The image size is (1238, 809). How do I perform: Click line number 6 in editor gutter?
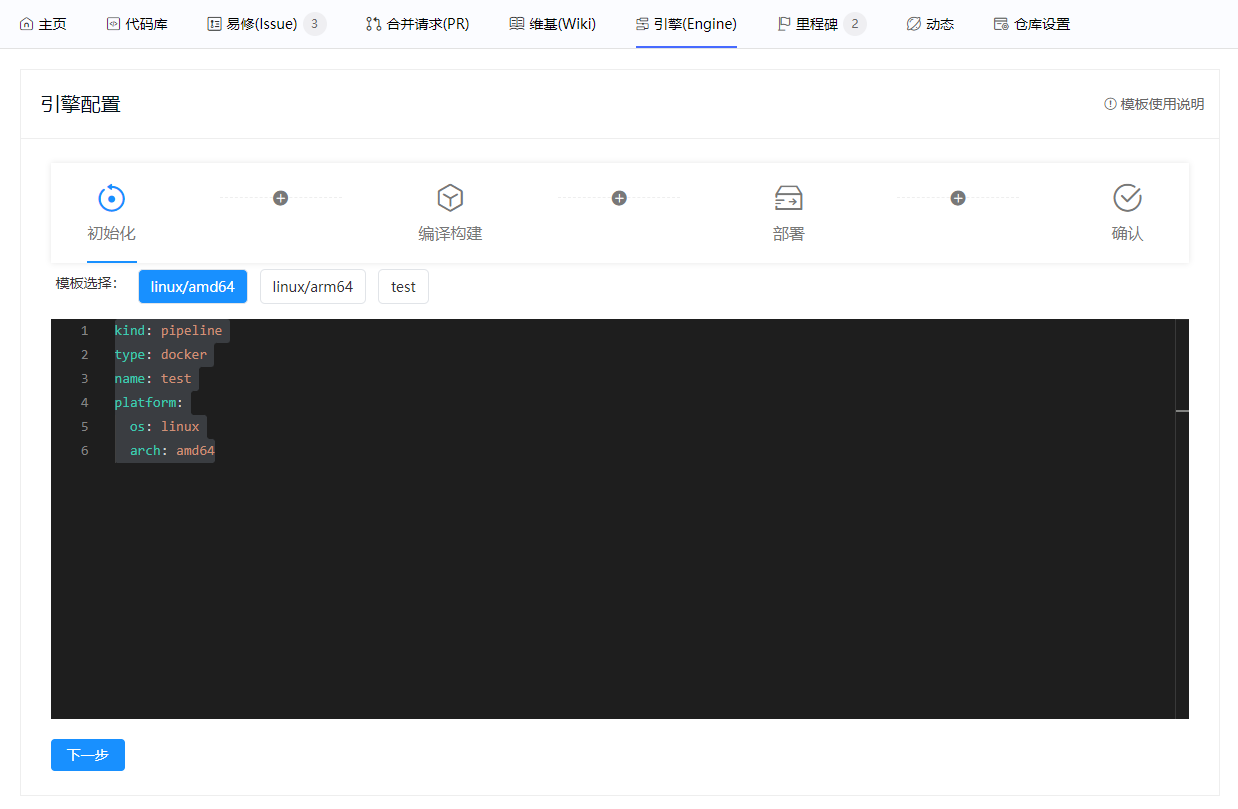pos(84,451)
